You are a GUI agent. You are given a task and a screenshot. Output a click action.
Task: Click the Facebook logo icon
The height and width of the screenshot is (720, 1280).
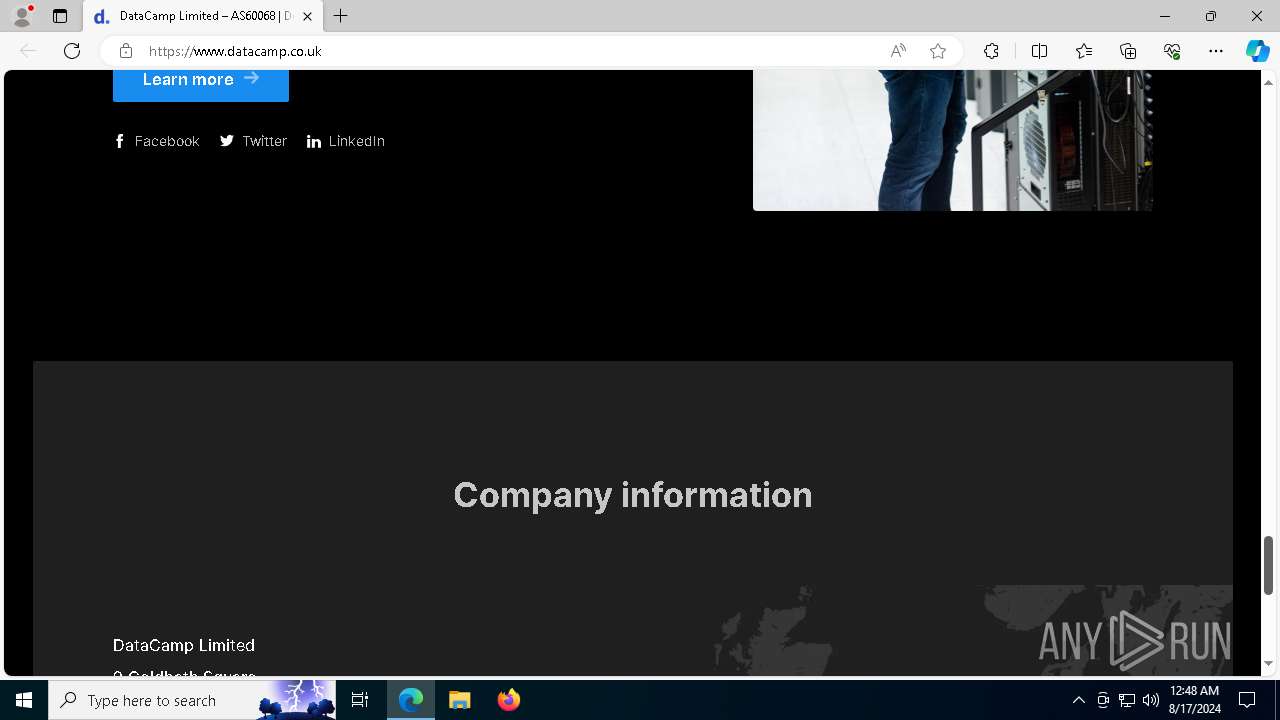point(120,141)
